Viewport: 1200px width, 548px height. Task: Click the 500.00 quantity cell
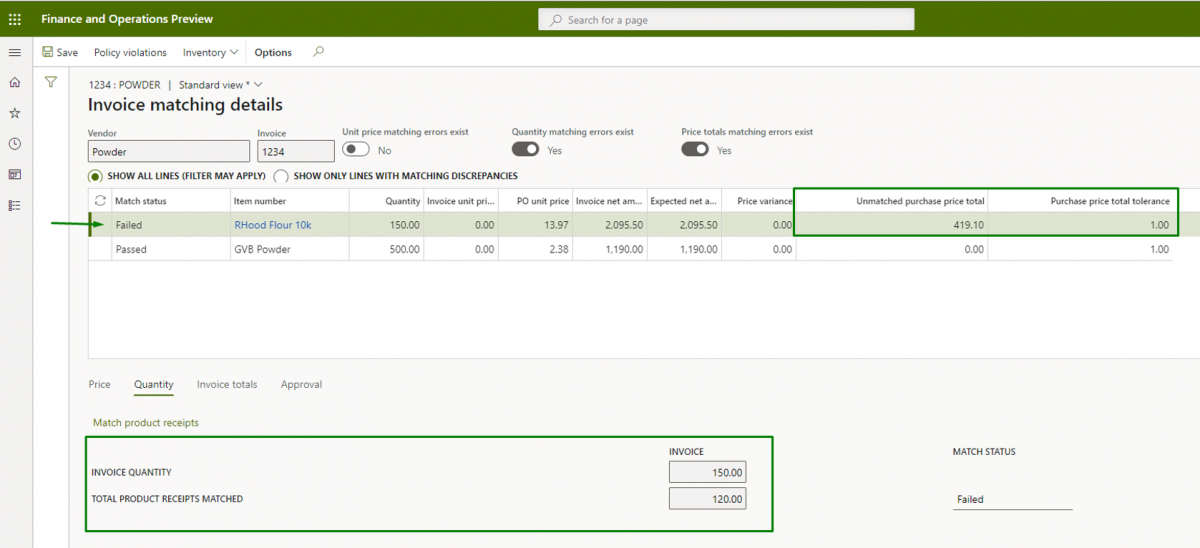pyautogui.click(x=386, y=249)
